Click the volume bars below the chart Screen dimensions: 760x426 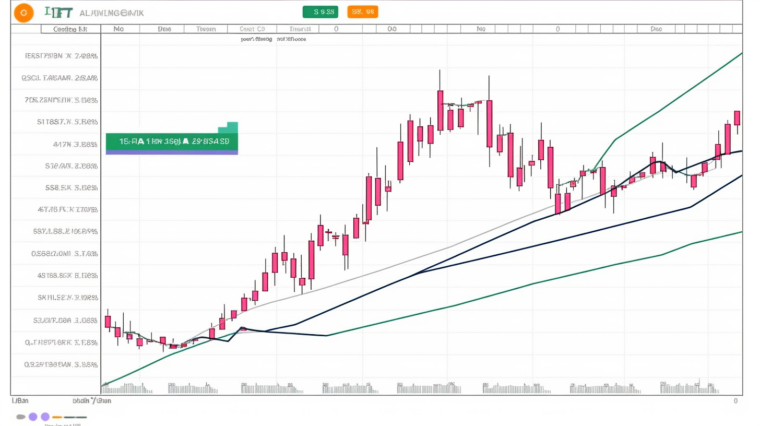pos(420,388)
